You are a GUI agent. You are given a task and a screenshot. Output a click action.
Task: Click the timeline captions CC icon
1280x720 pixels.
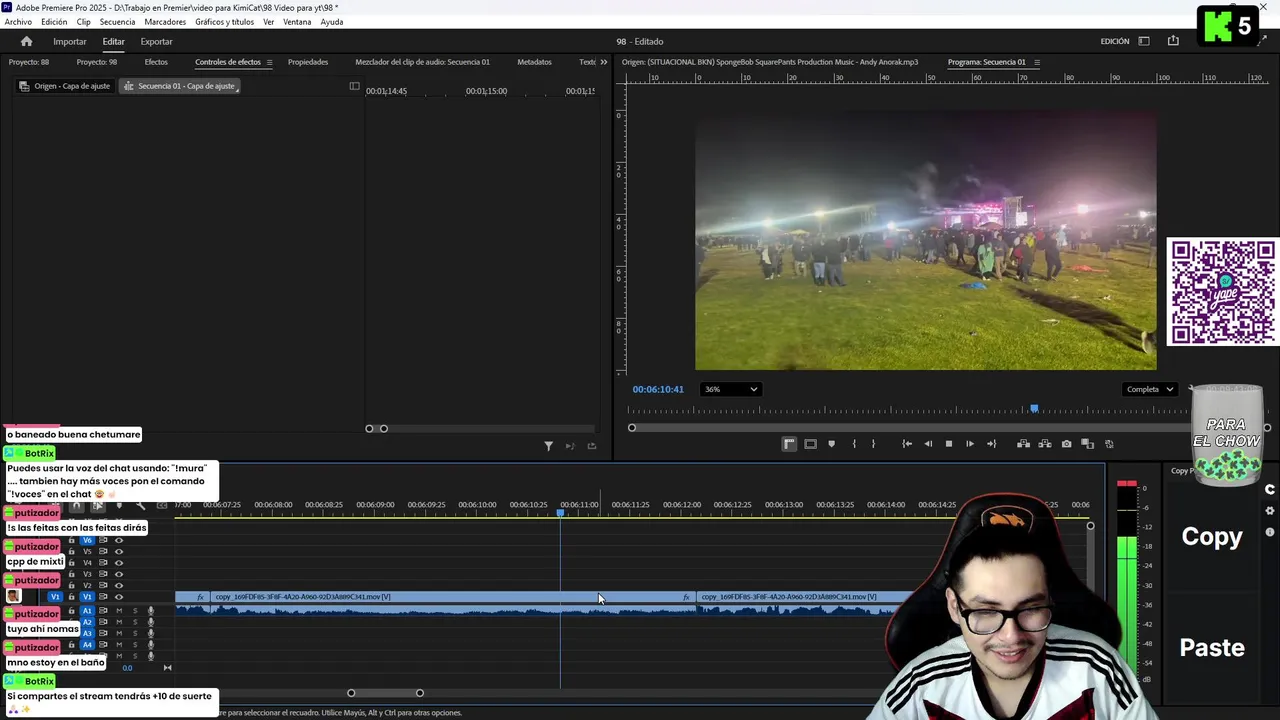tap(162, 505)
